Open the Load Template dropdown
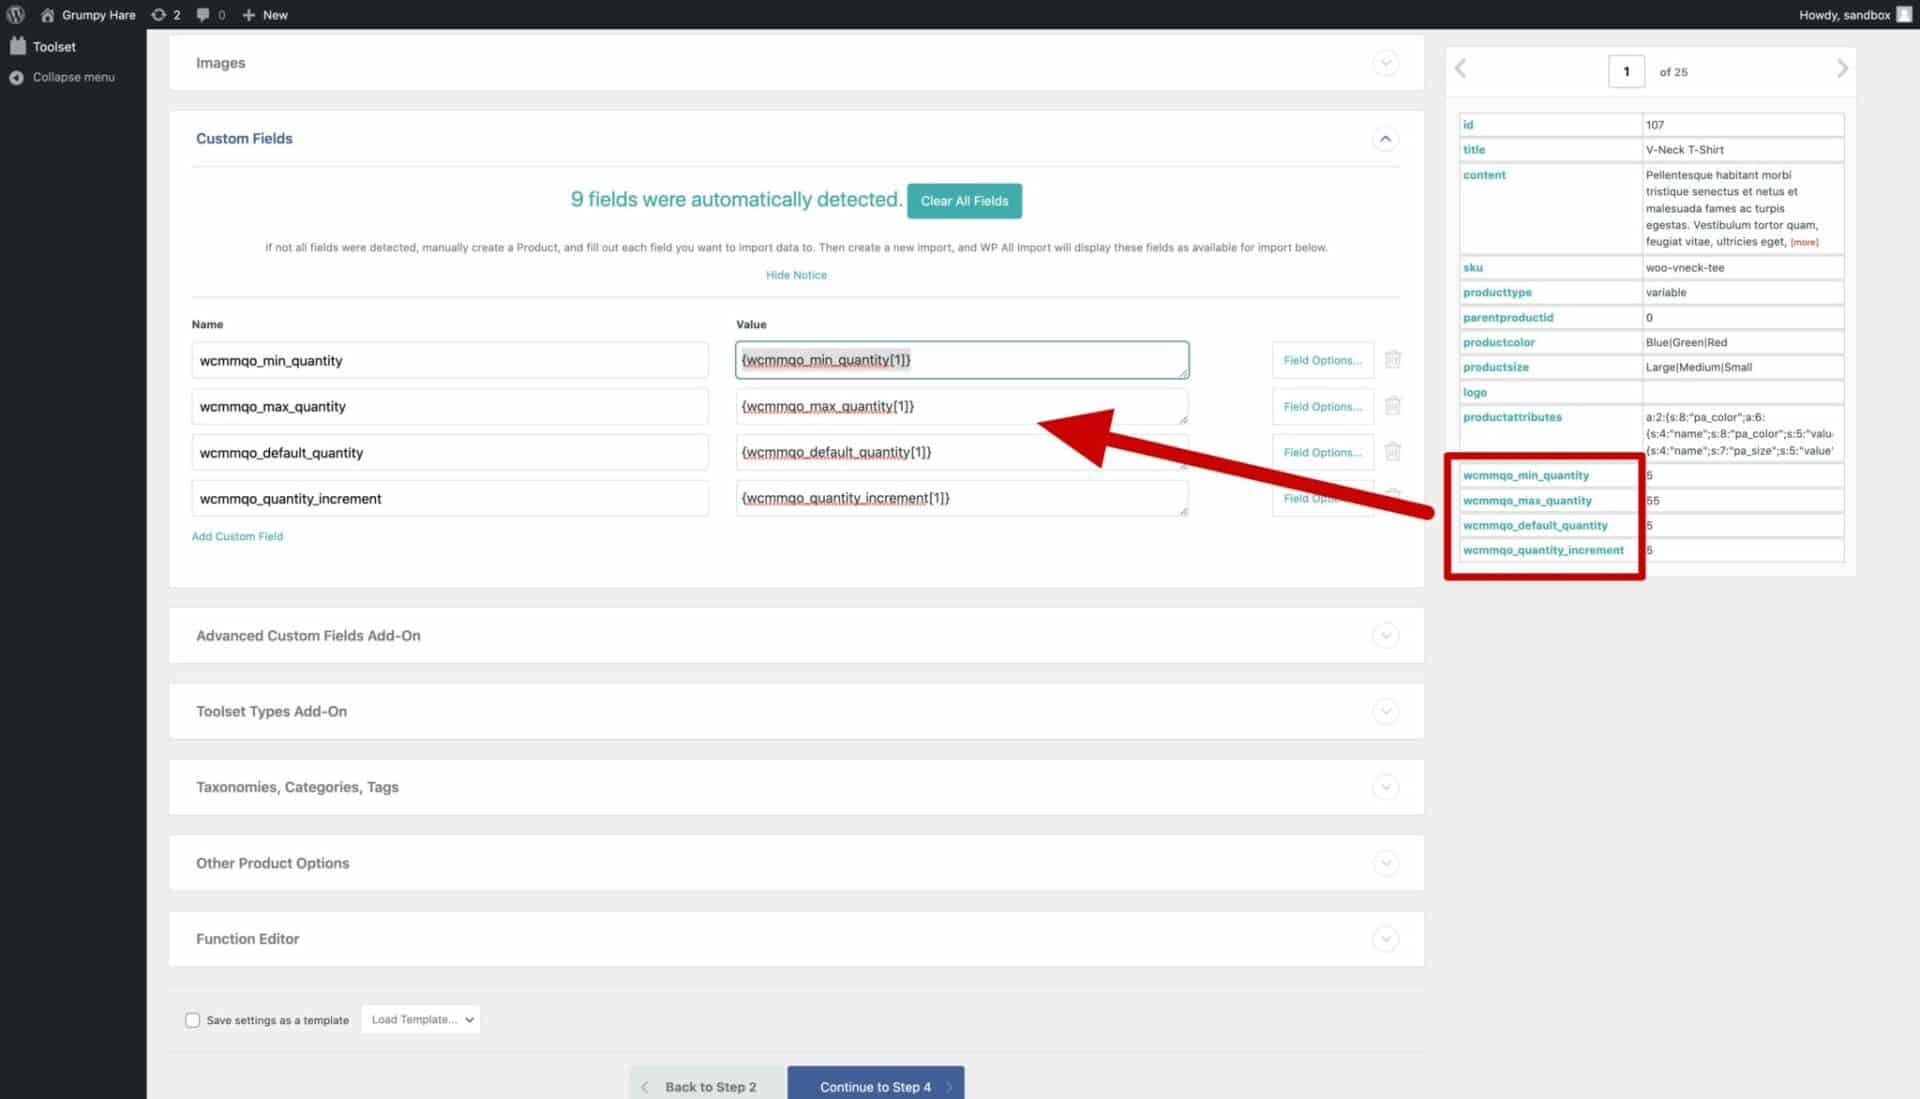 [x=420, y=1019]
